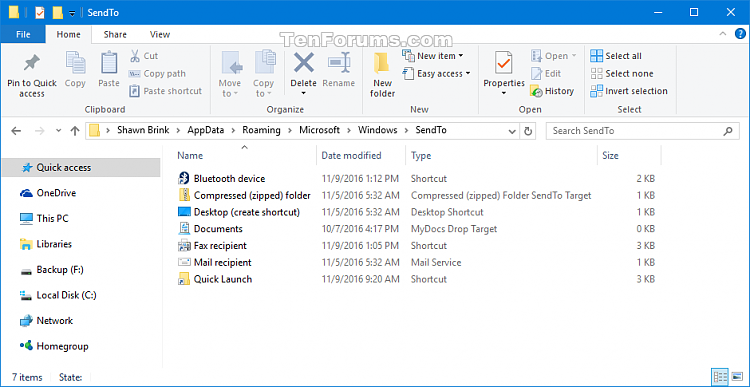
Task: Create a New folder from ribbon
Action: pos(382,75)
